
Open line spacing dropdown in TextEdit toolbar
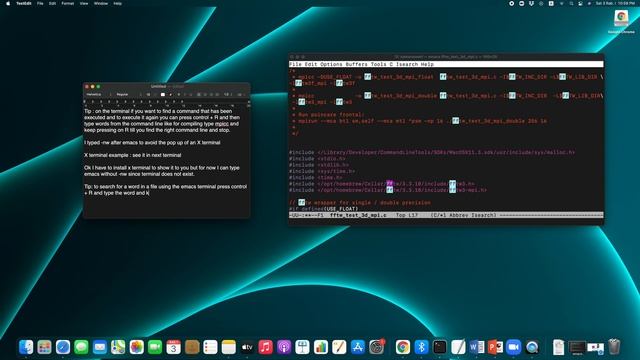(x=227, y=94)
